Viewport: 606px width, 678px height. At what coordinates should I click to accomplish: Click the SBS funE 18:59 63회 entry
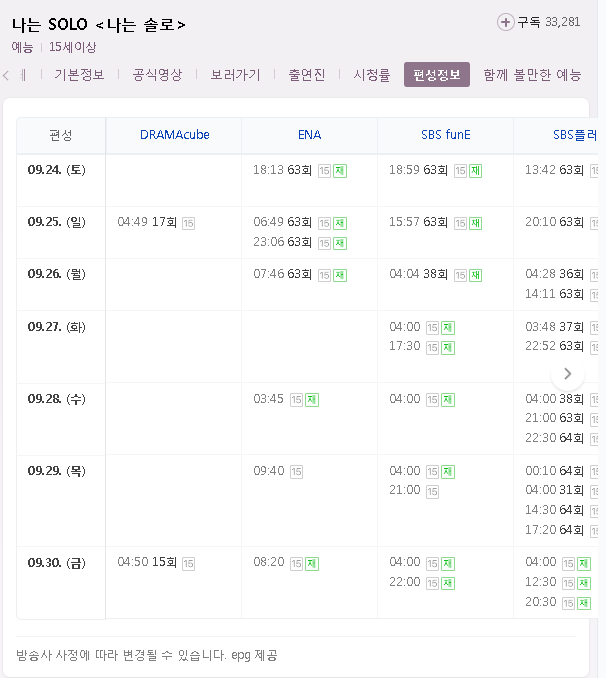418,170
